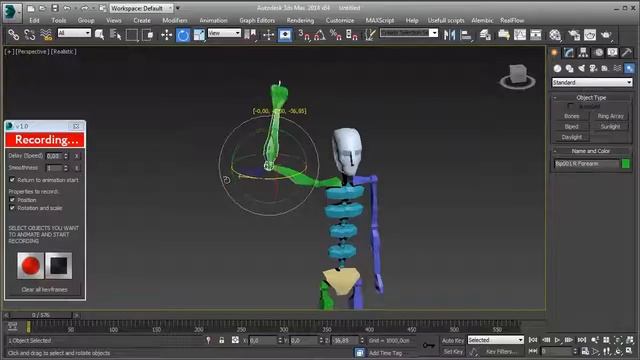The image size is (640, 360).
Task: Click Go to Start playback button
Action: [533, 340]
